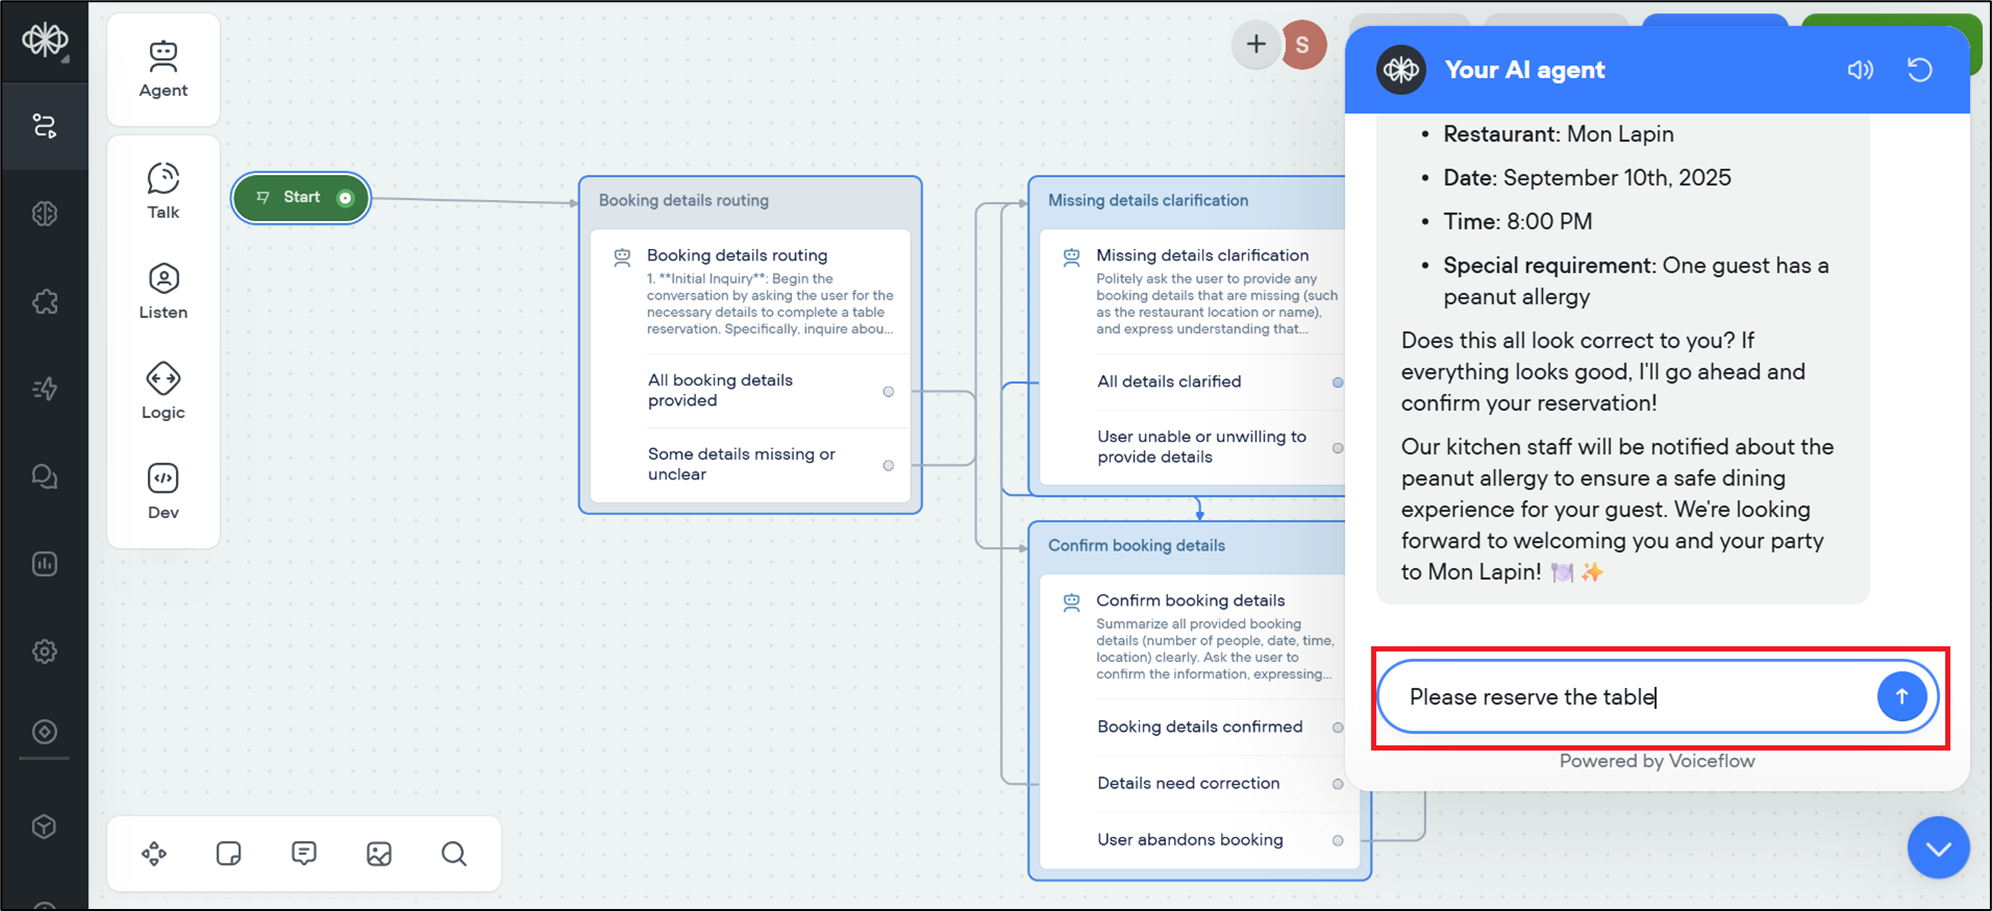Collapse the chat widget with chevron button
This screenshot has height=911, width=1992.
click(x=1937, y=848)
